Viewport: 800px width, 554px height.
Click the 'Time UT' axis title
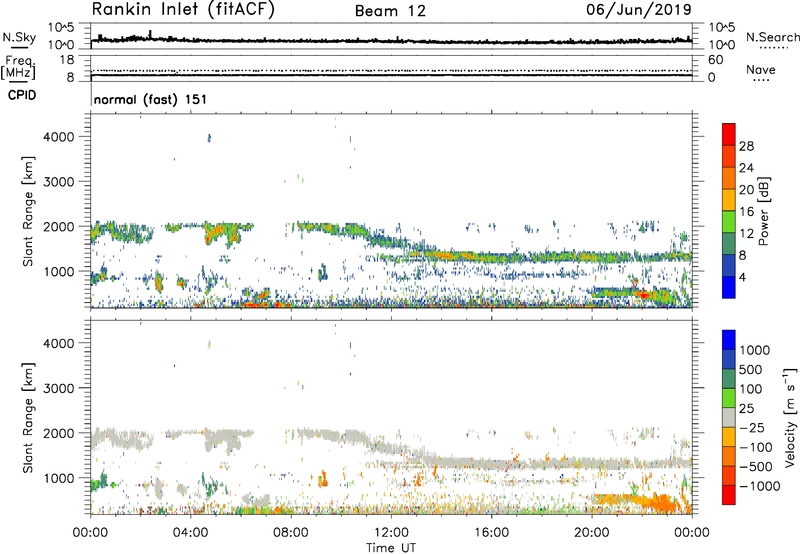tap(391, 548)
